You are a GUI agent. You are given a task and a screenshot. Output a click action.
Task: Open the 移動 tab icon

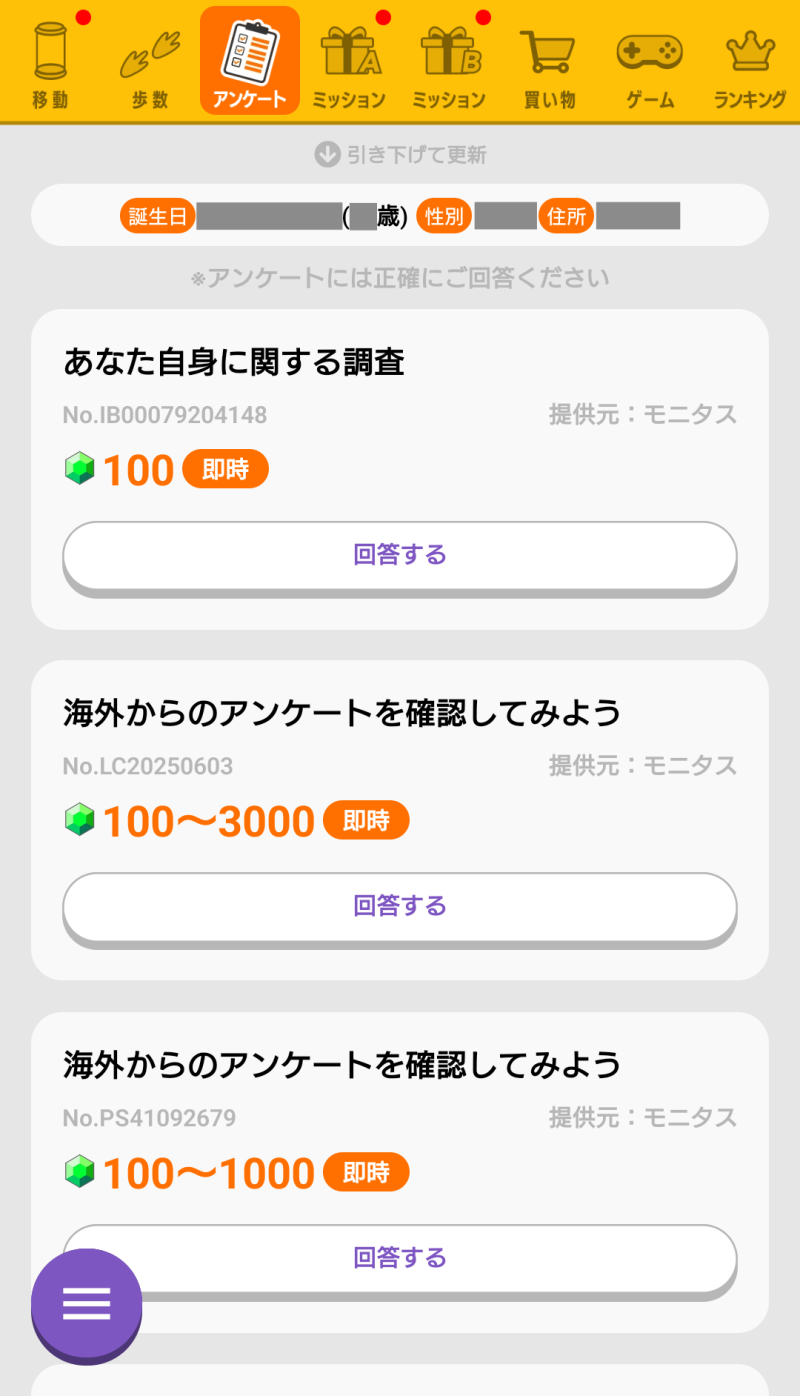[x=49, y=60]
